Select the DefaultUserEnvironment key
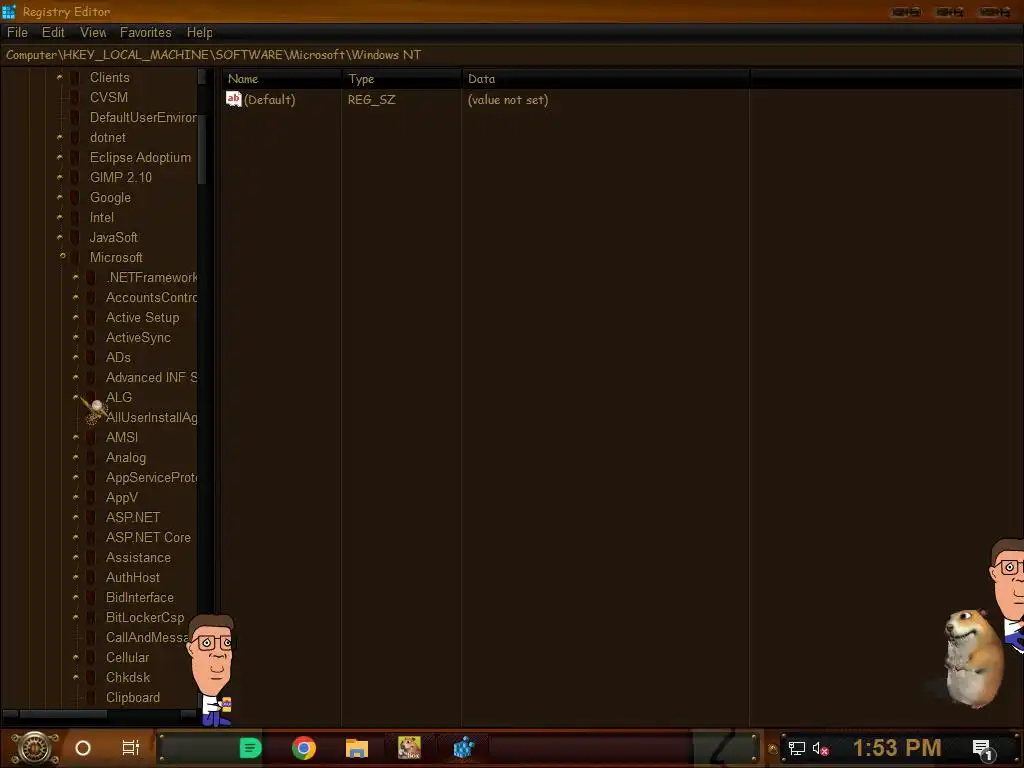The image size is (1024, 768). (x=143, y=118)
